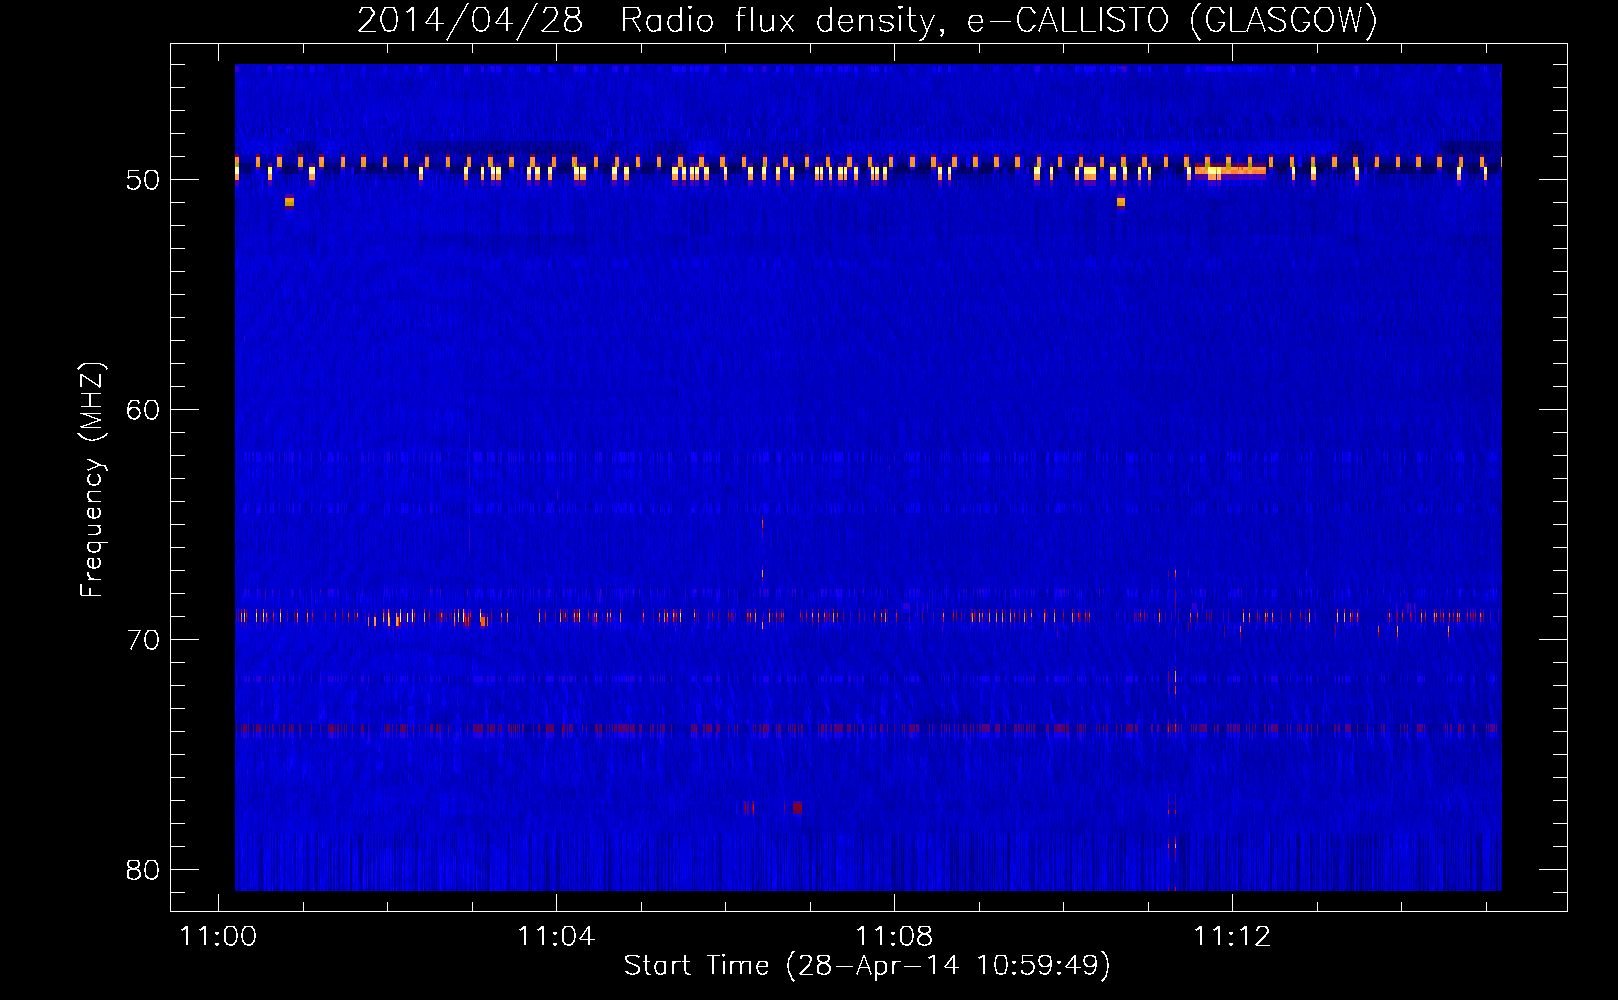Select the 80 frequency tick label
This screenshot has width=1618, height=1000.
(143, 869)
